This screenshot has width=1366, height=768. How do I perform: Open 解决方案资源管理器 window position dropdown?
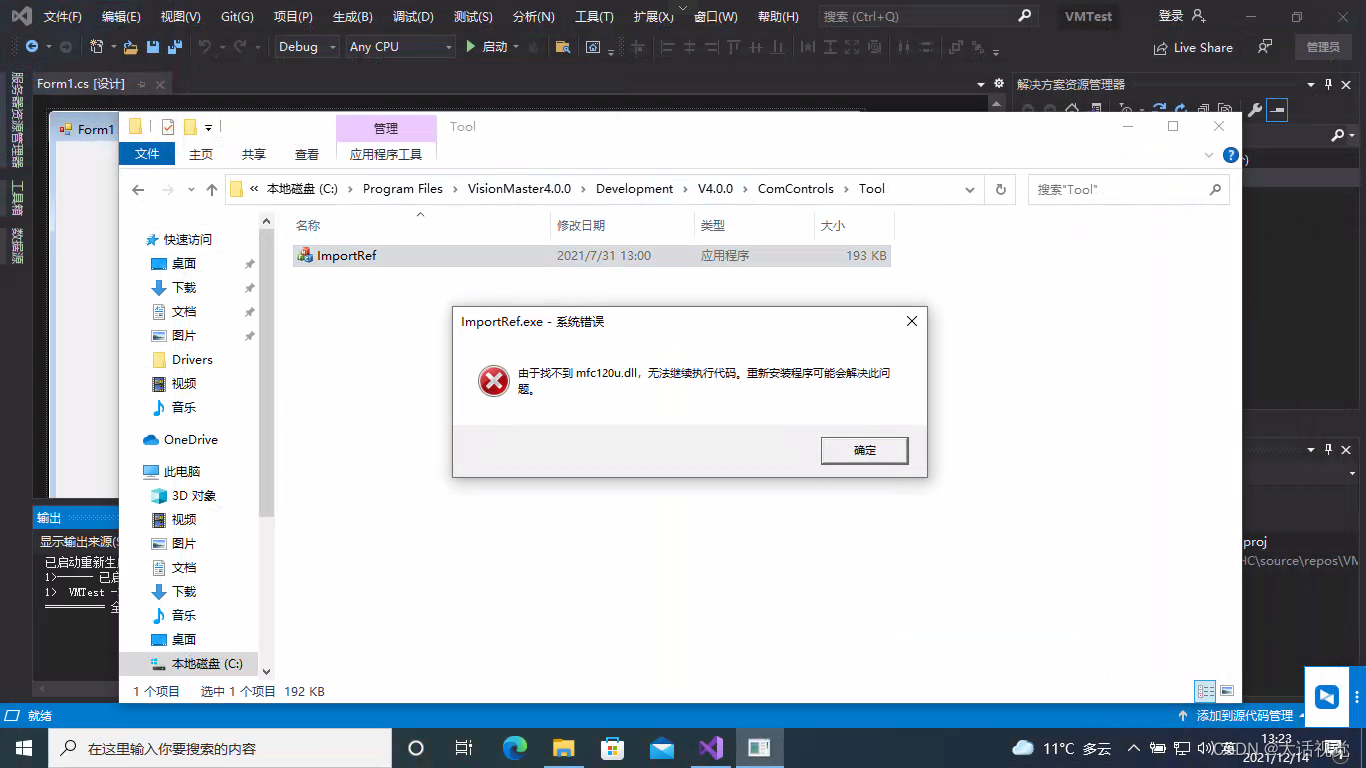[x=1311, y=84]
